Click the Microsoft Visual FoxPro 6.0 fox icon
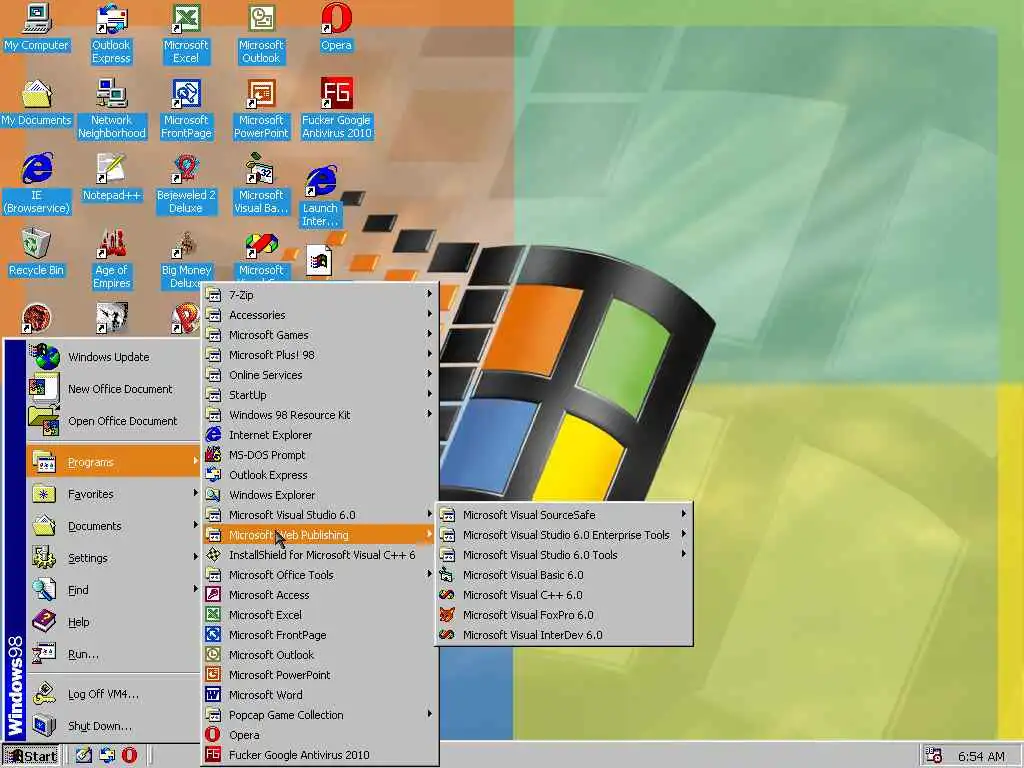The height and width of the screenshot is (768, 1024). pos(447,615)
